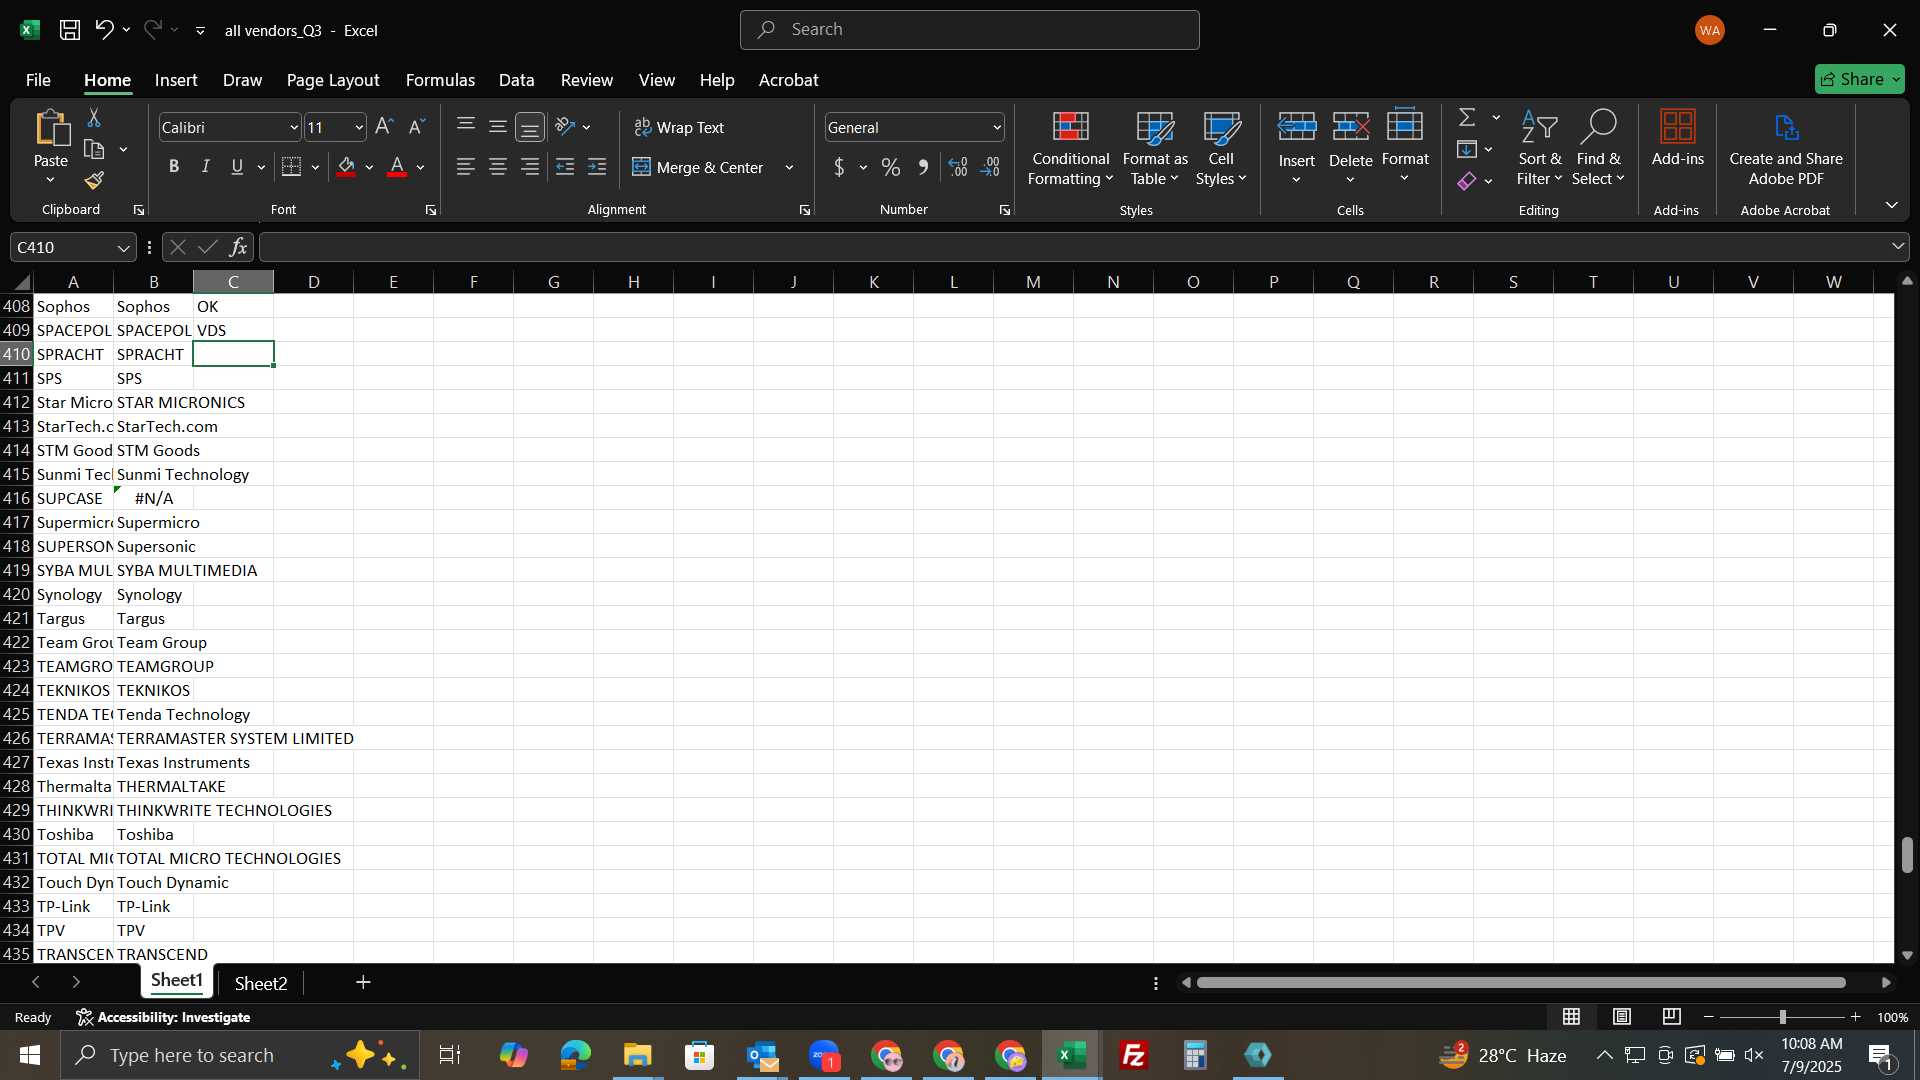Switch to Sheet2 worksheet tab
Viewport: 1920px width, 1080px height.
pos(261,983)
